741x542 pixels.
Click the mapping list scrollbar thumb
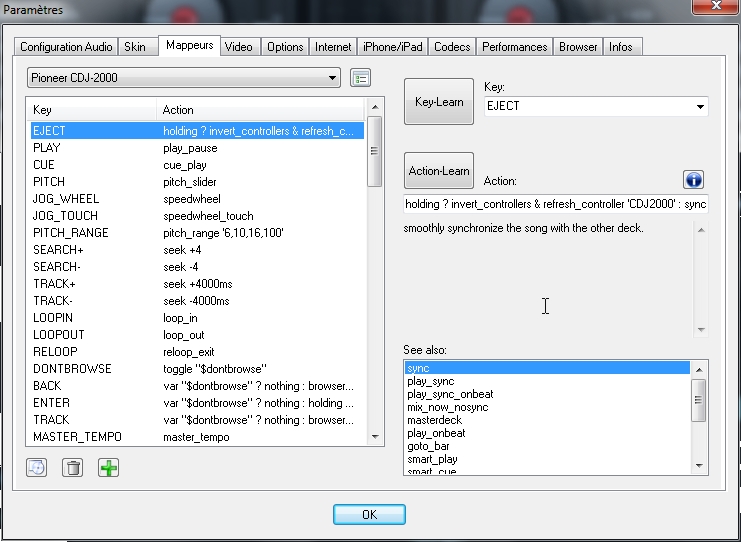374,151
